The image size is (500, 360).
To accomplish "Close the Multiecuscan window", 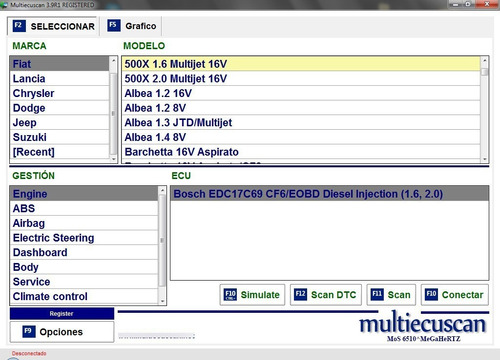I will click(x=487, y=4).
